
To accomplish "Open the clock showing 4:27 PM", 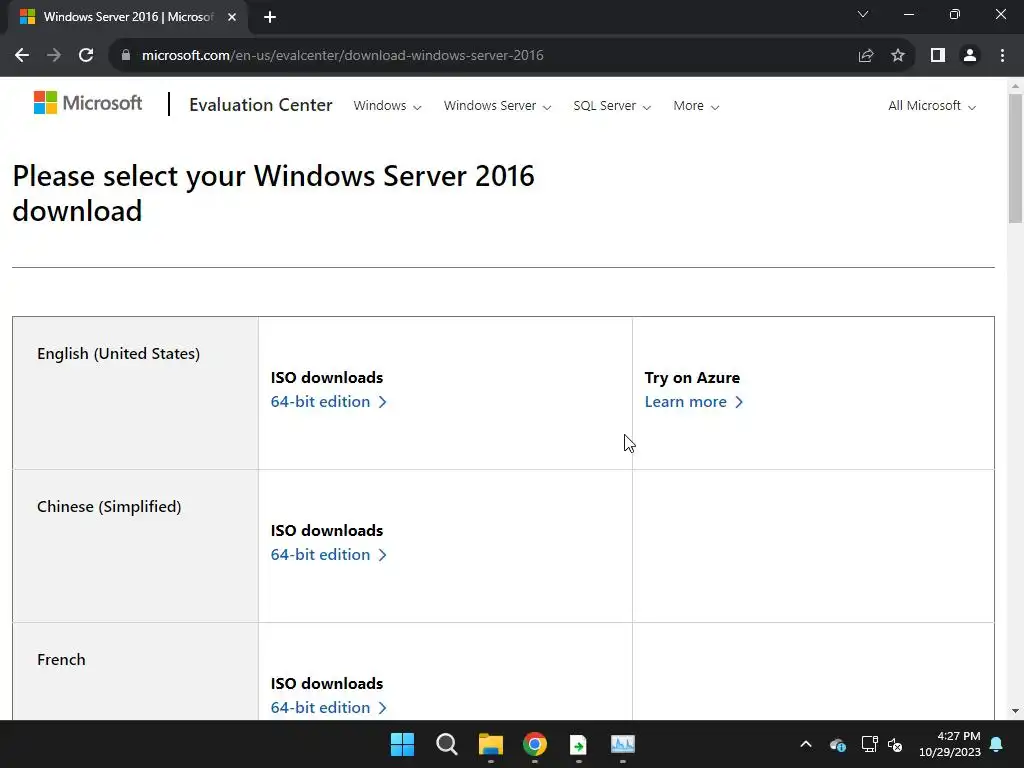I will tap(950, 744).
